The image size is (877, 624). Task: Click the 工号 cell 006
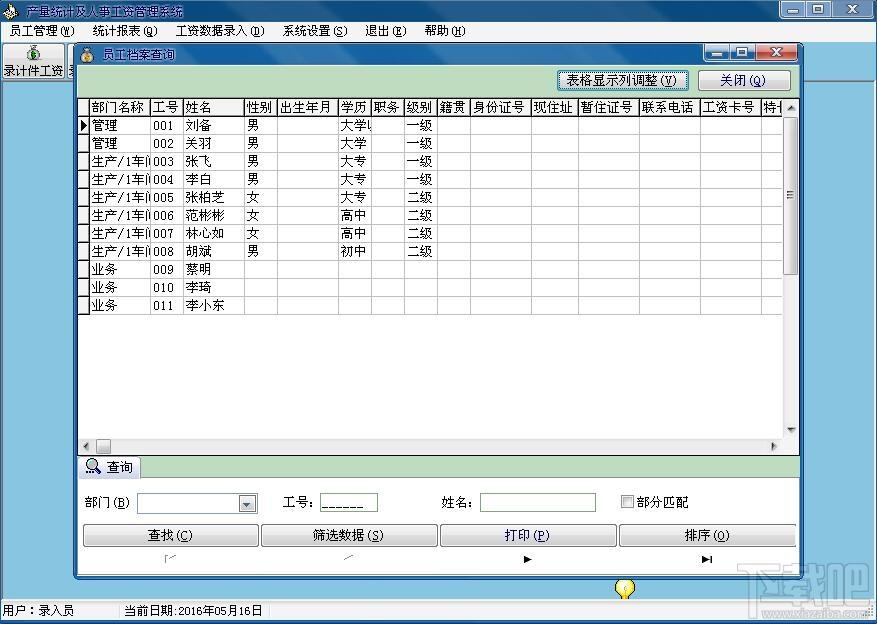167,215
